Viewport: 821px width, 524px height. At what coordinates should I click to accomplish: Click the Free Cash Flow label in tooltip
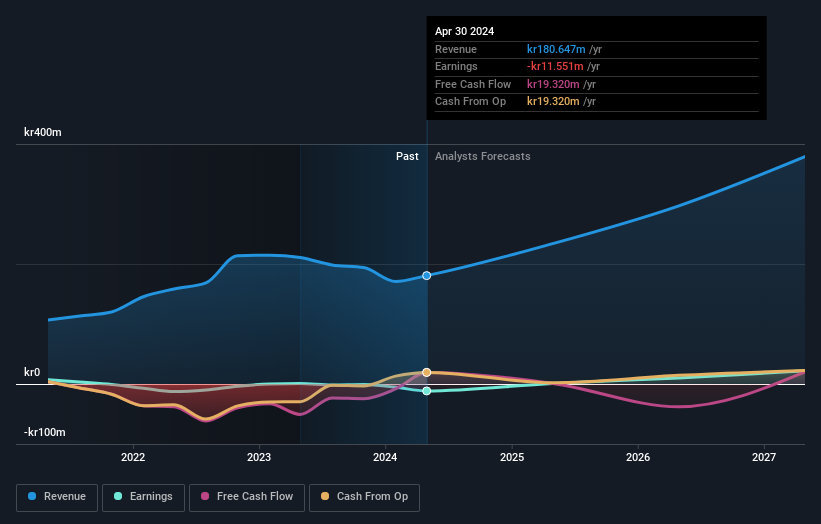click(x=473, y=84)
